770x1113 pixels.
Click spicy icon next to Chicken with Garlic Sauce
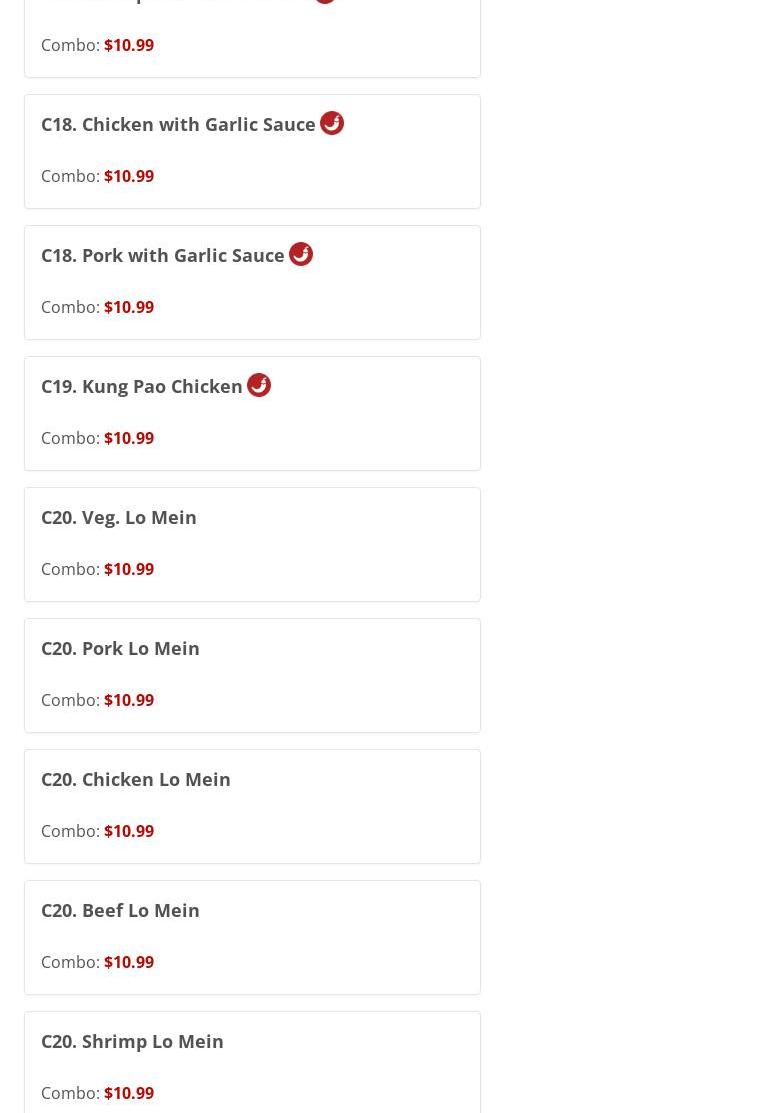pos(331,124)
